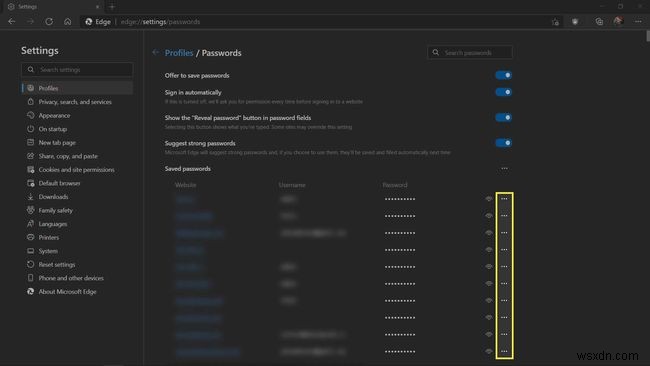The width and height of the screenshot is (650, 366).
Task: Open the profile avatar in the toolbar
Action: (618, 21)
